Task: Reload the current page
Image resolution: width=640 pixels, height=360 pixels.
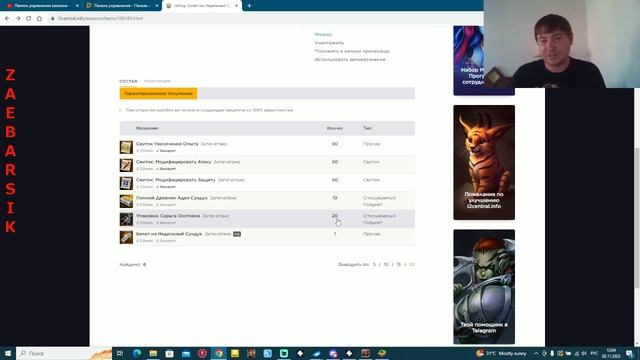Action: click(29, 18)
